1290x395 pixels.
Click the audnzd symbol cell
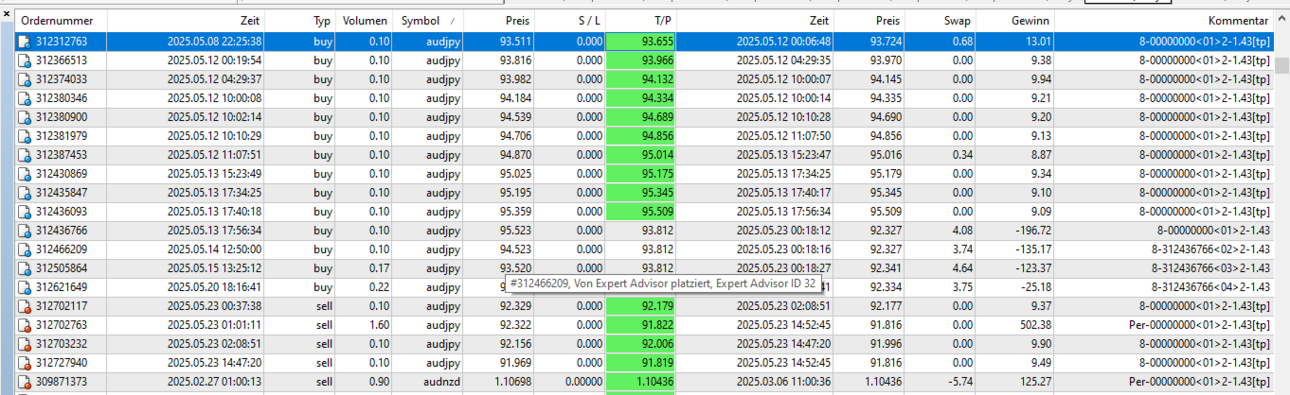click(441, 383)
